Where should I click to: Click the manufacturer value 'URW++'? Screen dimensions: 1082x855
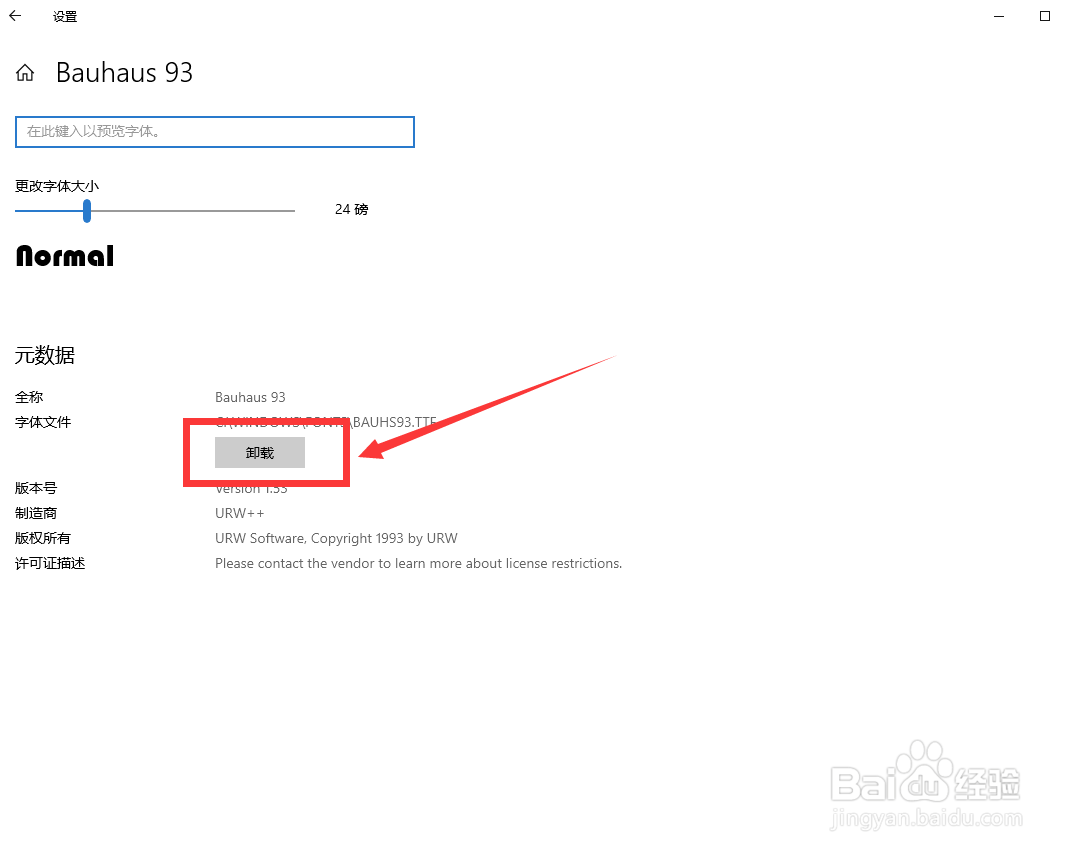(239, 513)
